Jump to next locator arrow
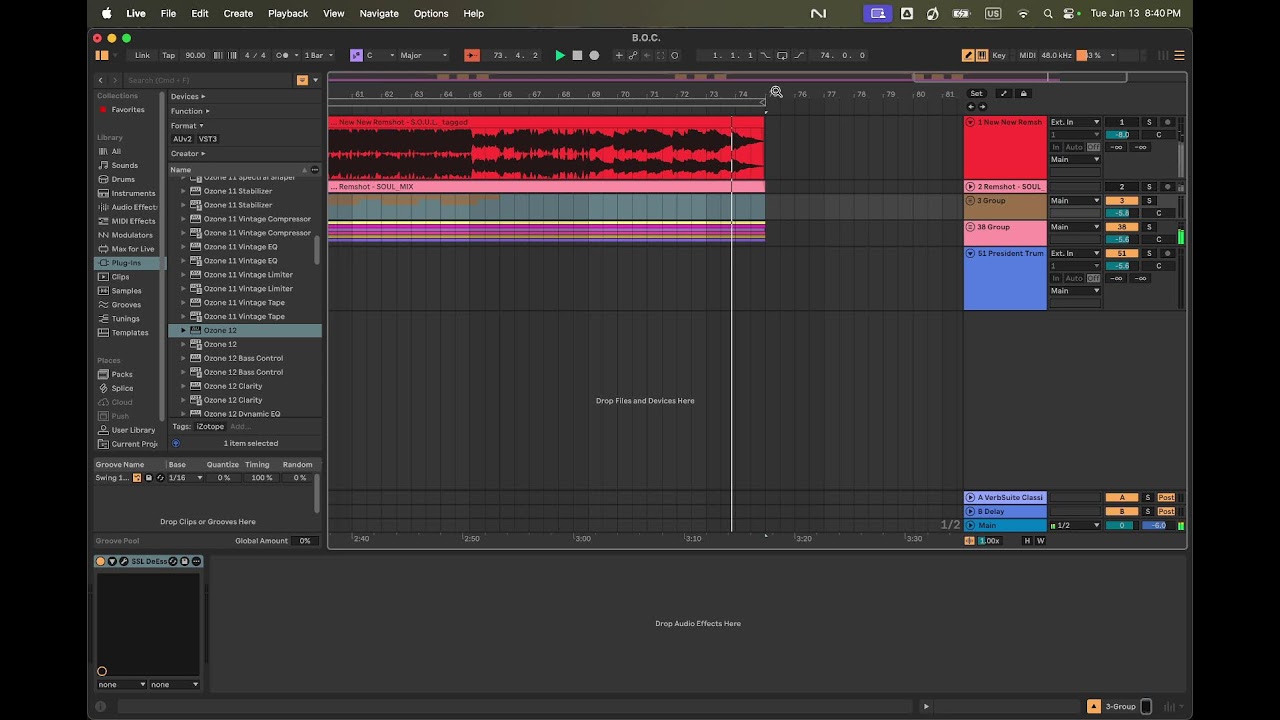The width and height of the screenshot is (1280, 720). pyautogui.click(x=982, y=106)
